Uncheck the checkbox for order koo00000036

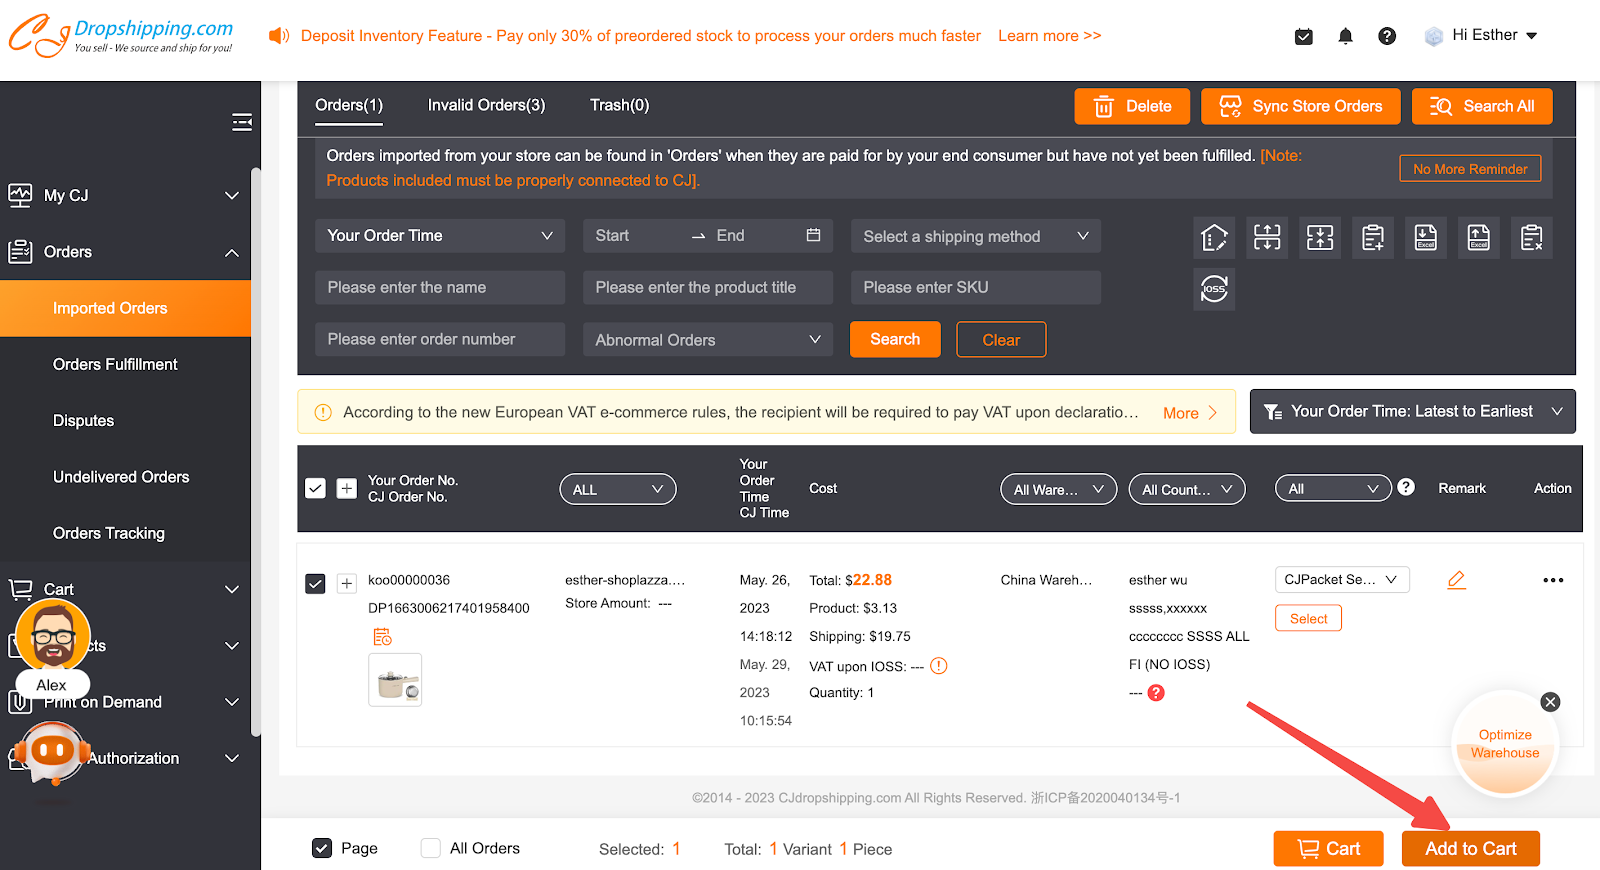coord(315,583)
